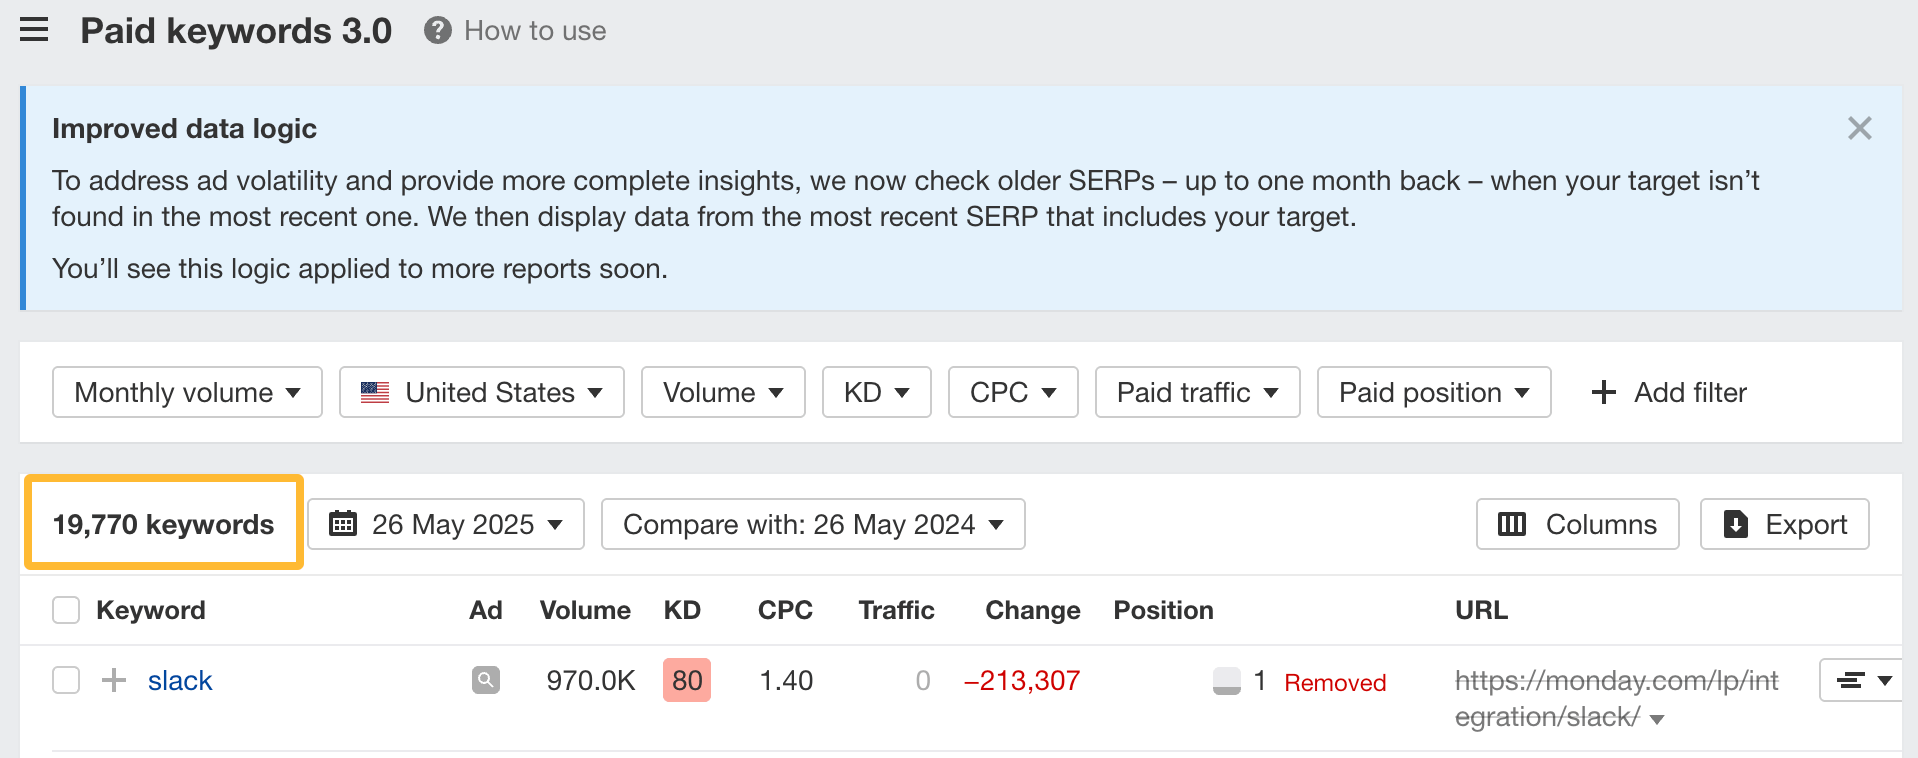Viewport: 1918px width, 758px height.
Task: Open the SERP overview button in slack row
Action: coord(1860,681)
